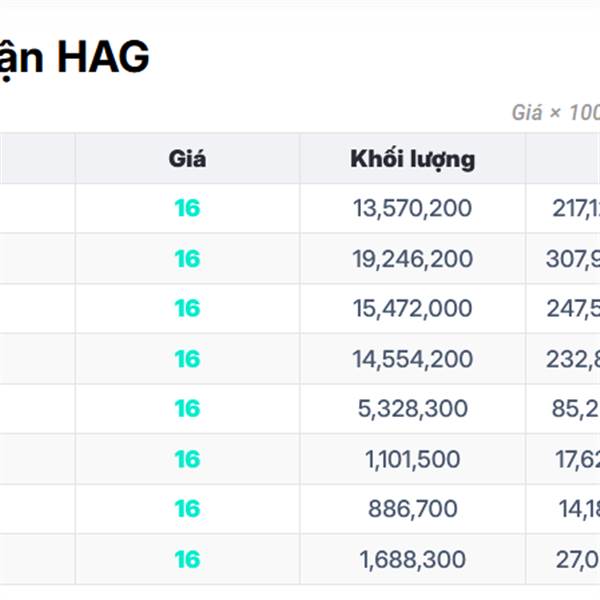This screenshot has height=600, width=600.
Task: Select the volume cell 14,554,200
Action: point(412,359)
